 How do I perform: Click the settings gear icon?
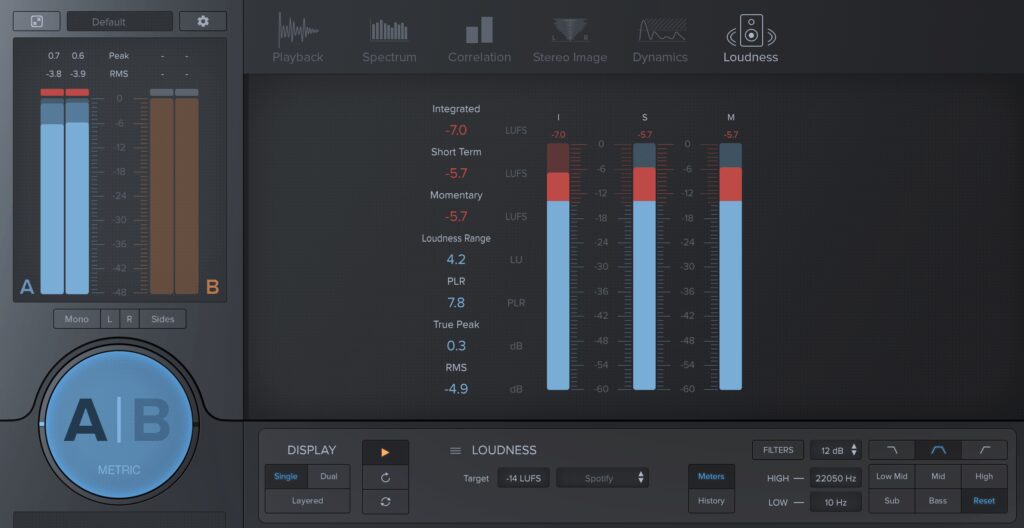203,21
